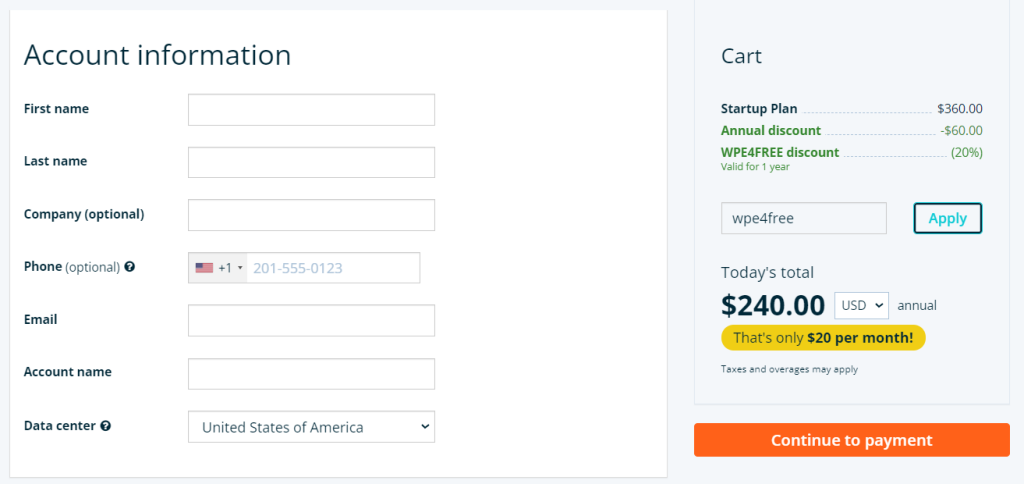The width and height of the screenshot is (1024, 484).
Task: Expand the Data center country selector
Action: tap(312, 427)
